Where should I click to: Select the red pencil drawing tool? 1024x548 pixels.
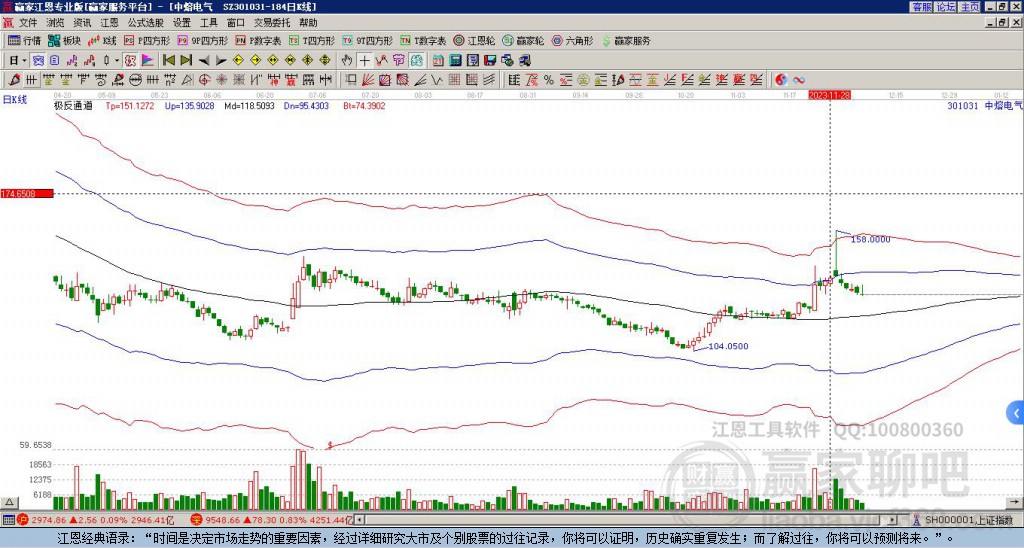tap(14, 80)
